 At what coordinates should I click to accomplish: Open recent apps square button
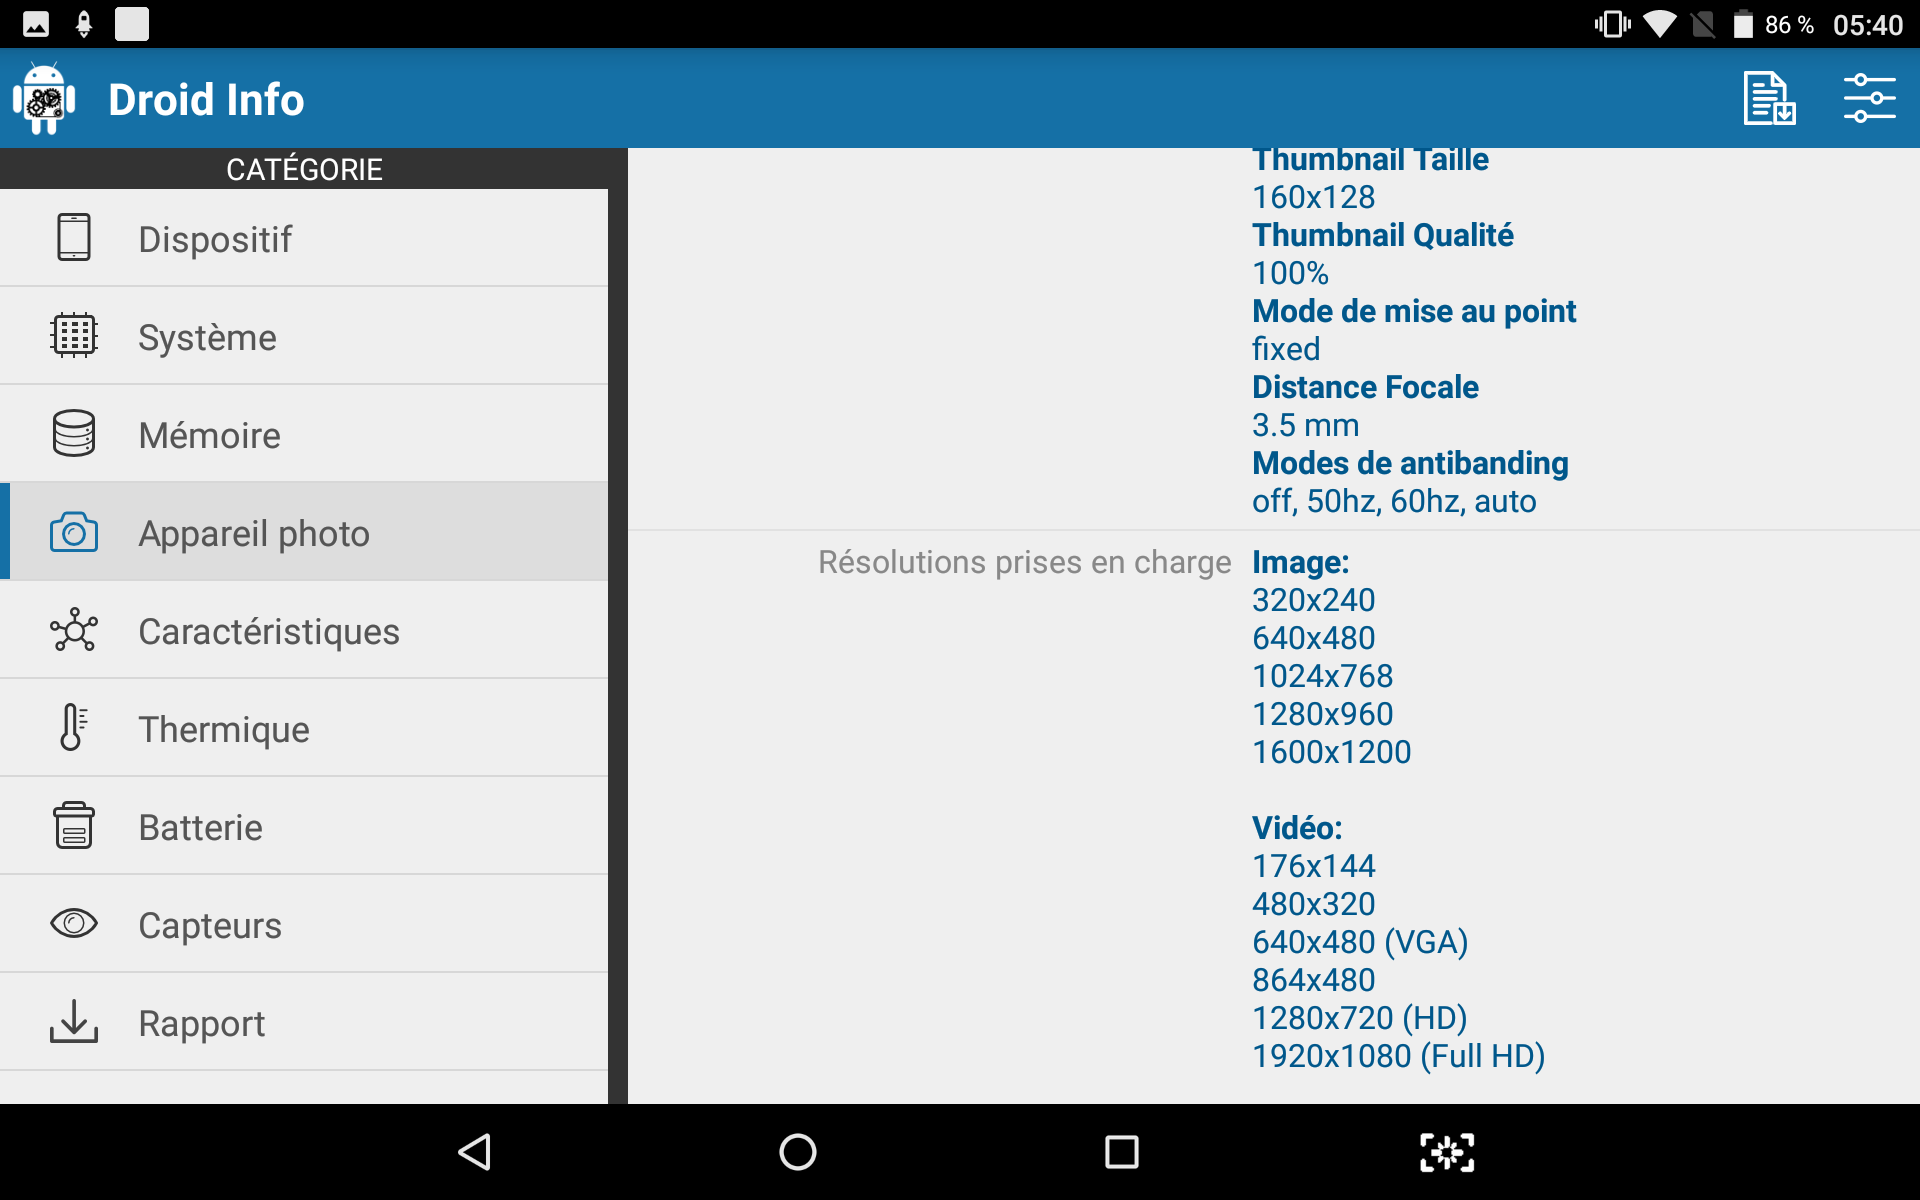click(1121, 1152)
